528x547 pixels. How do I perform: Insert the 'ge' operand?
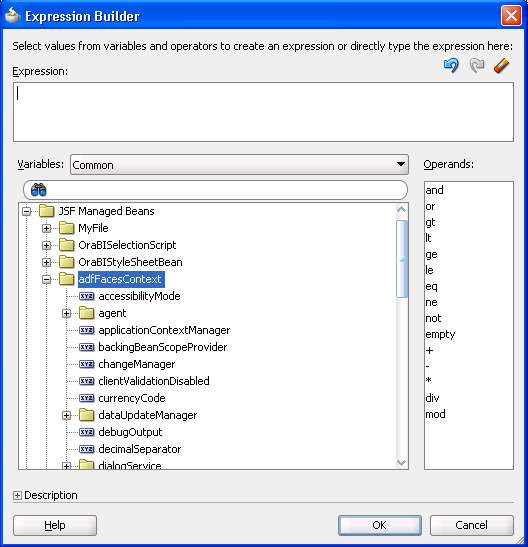(x=431, y=254)
